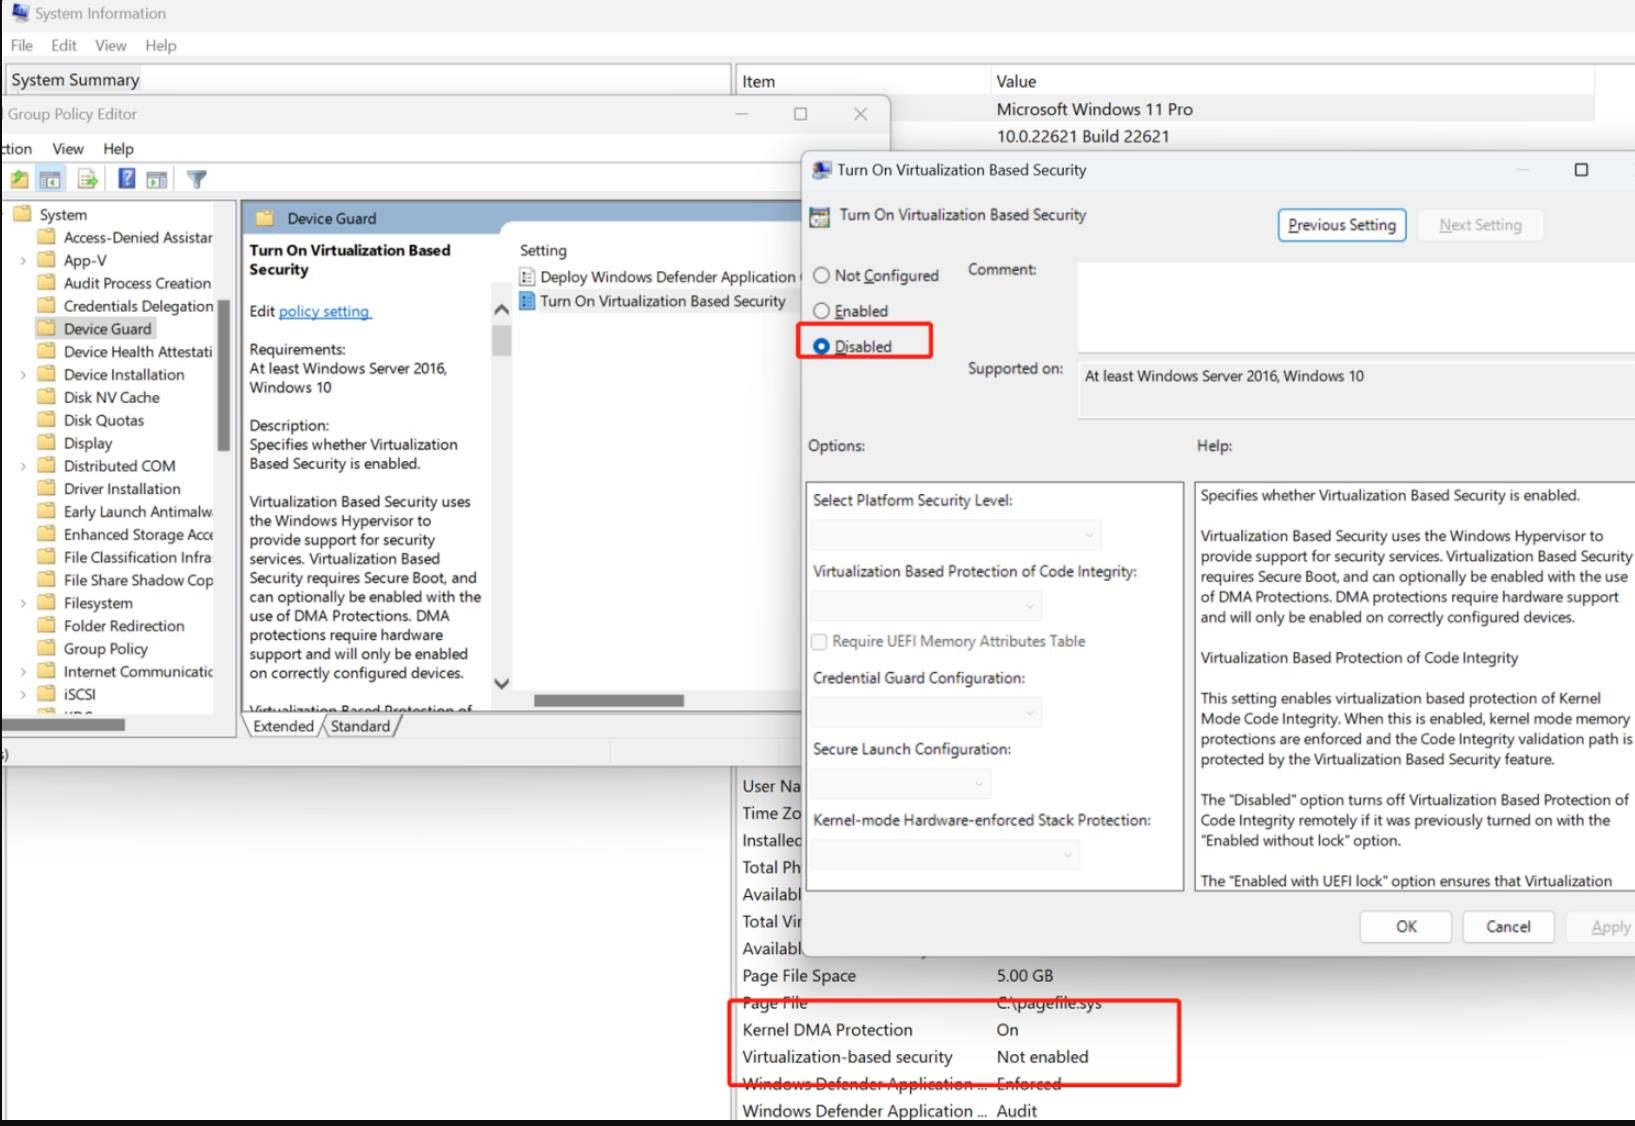Viewport: 1635px width, 1126px height.
Task: Toggle the Show/Hide Console Tree toolbar icon
Action: [50, 179]
